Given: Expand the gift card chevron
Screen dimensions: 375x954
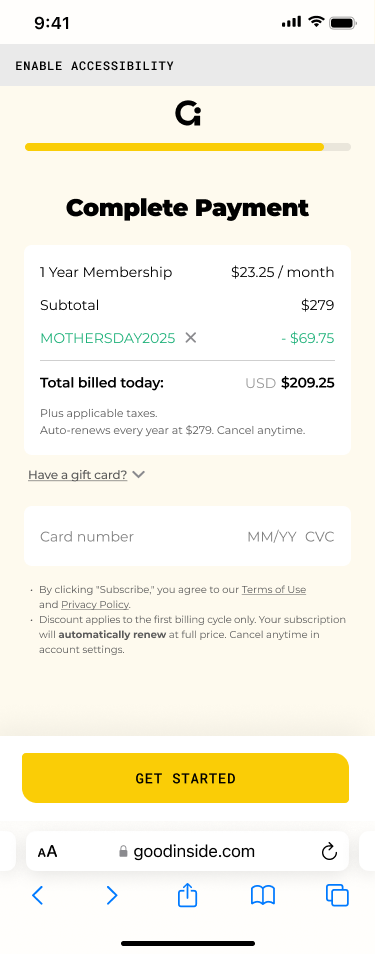Looking at the screenshot, I should [x=139, y=475].
